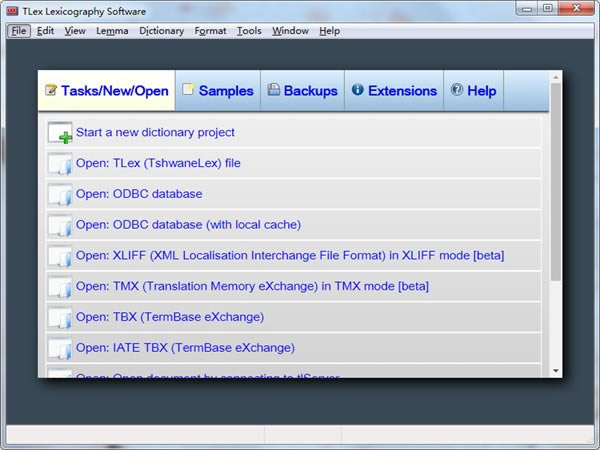Select the Tasks/New/Open tab
Viewport: 600px width, 450px height.
(107, 91)
